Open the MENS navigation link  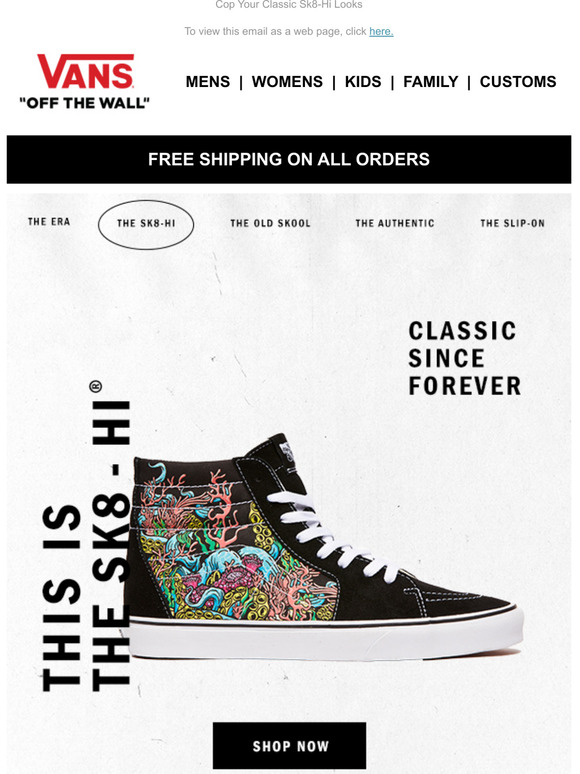(x=208, y=81)
